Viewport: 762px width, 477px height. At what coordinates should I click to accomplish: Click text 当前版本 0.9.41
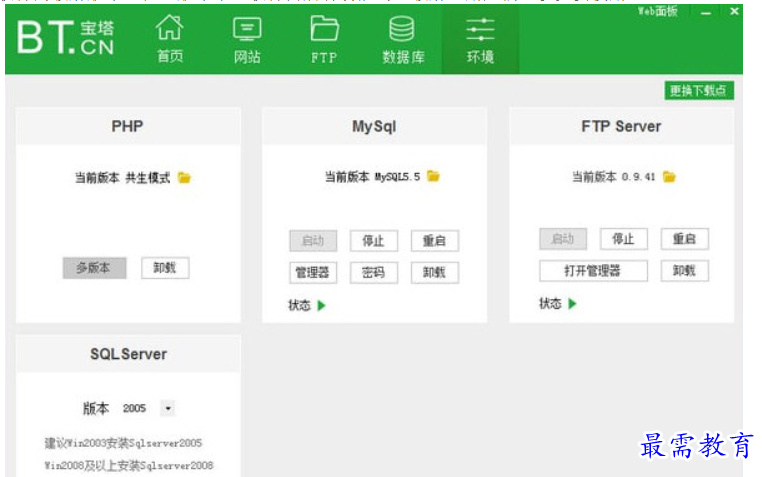(x=613, y=176)
